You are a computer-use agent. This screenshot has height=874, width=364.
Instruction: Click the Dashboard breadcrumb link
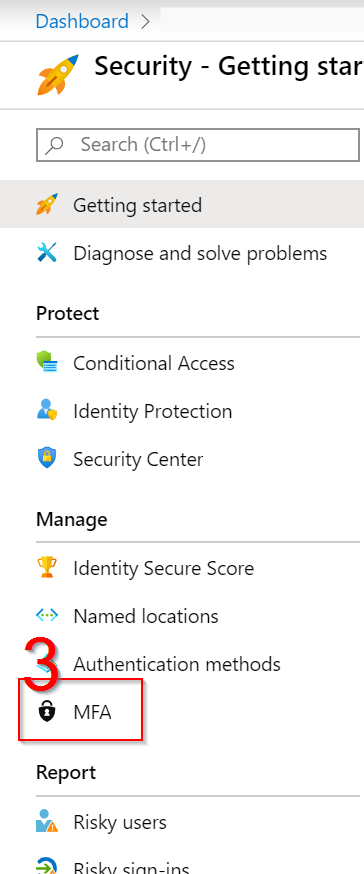coord(82,21)
